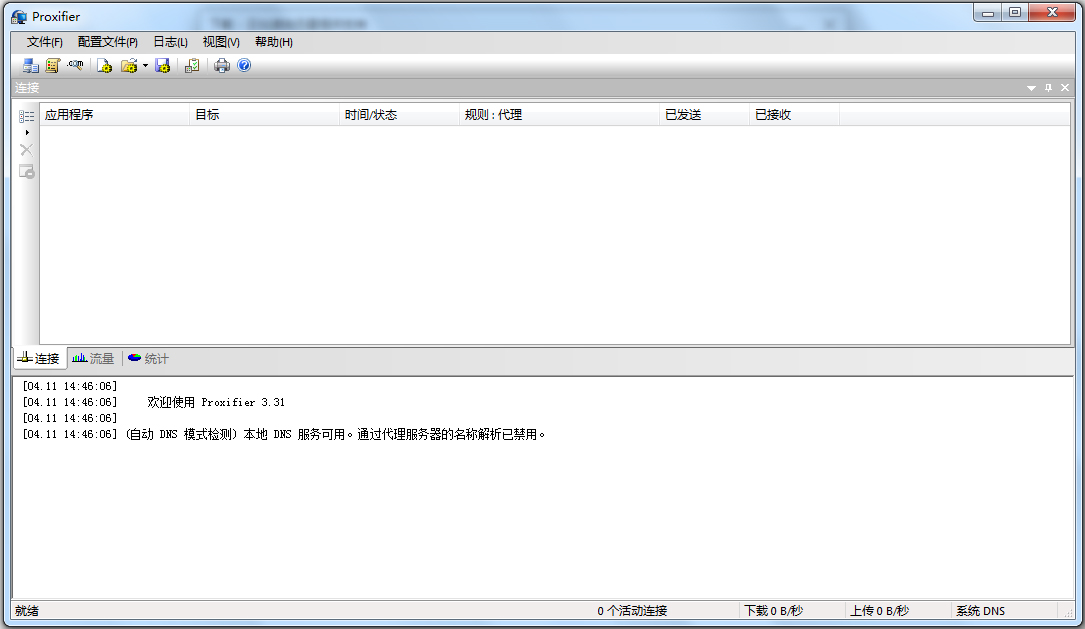This screenshot has height=629, width=1085.
Task: Open Proxifier help with the question mark icon
Action: tap(243, 65)
